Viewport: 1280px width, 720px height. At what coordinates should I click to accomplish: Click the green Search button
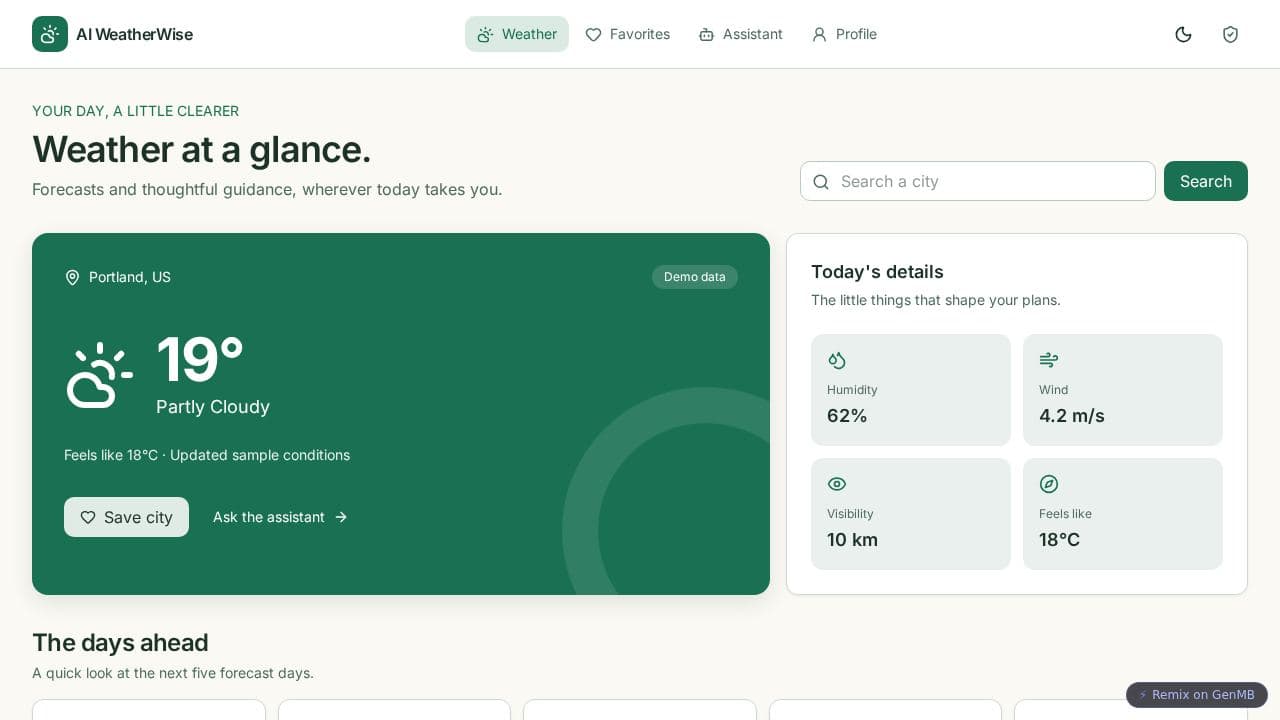pyautogui.click(x=1206, y=181)
